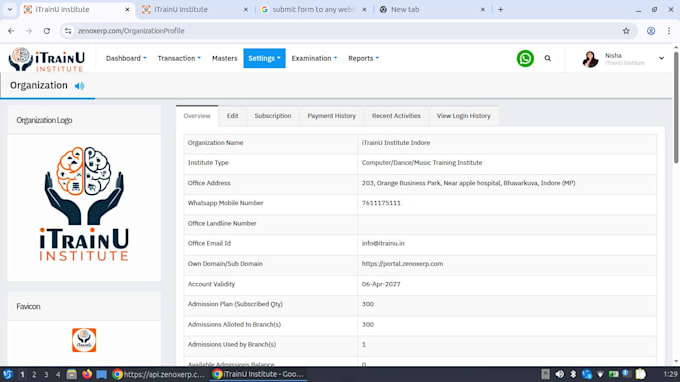Close the New tab browser tab
The width and height of the screenshot is (680, 382).
click(x=483, y=10)
